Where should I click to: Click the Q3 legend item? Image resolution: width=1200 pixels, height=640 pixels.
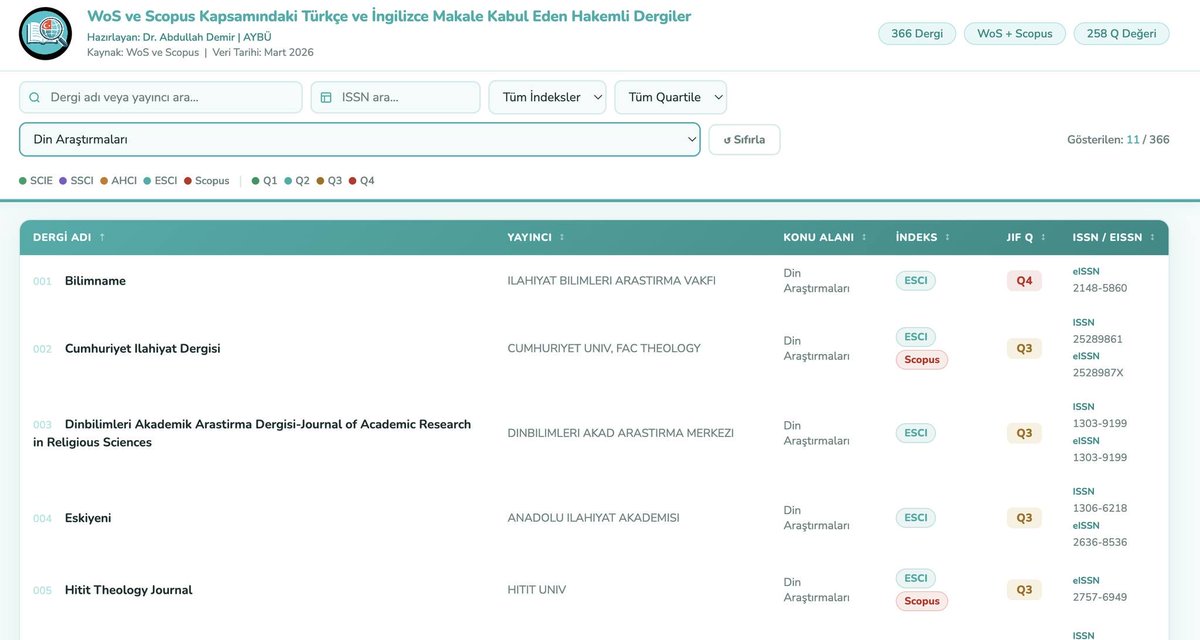329,181
